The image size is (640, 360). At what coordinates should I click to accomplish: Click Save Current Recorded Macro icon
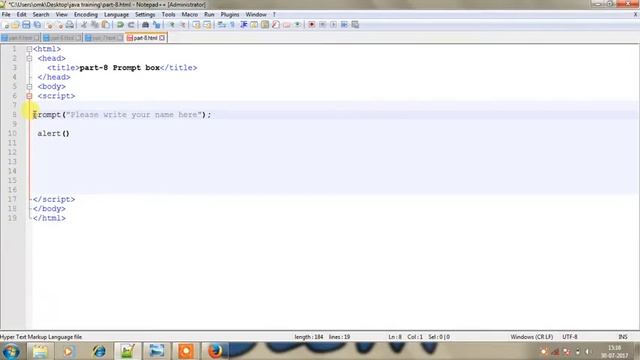tap(355, 25)
